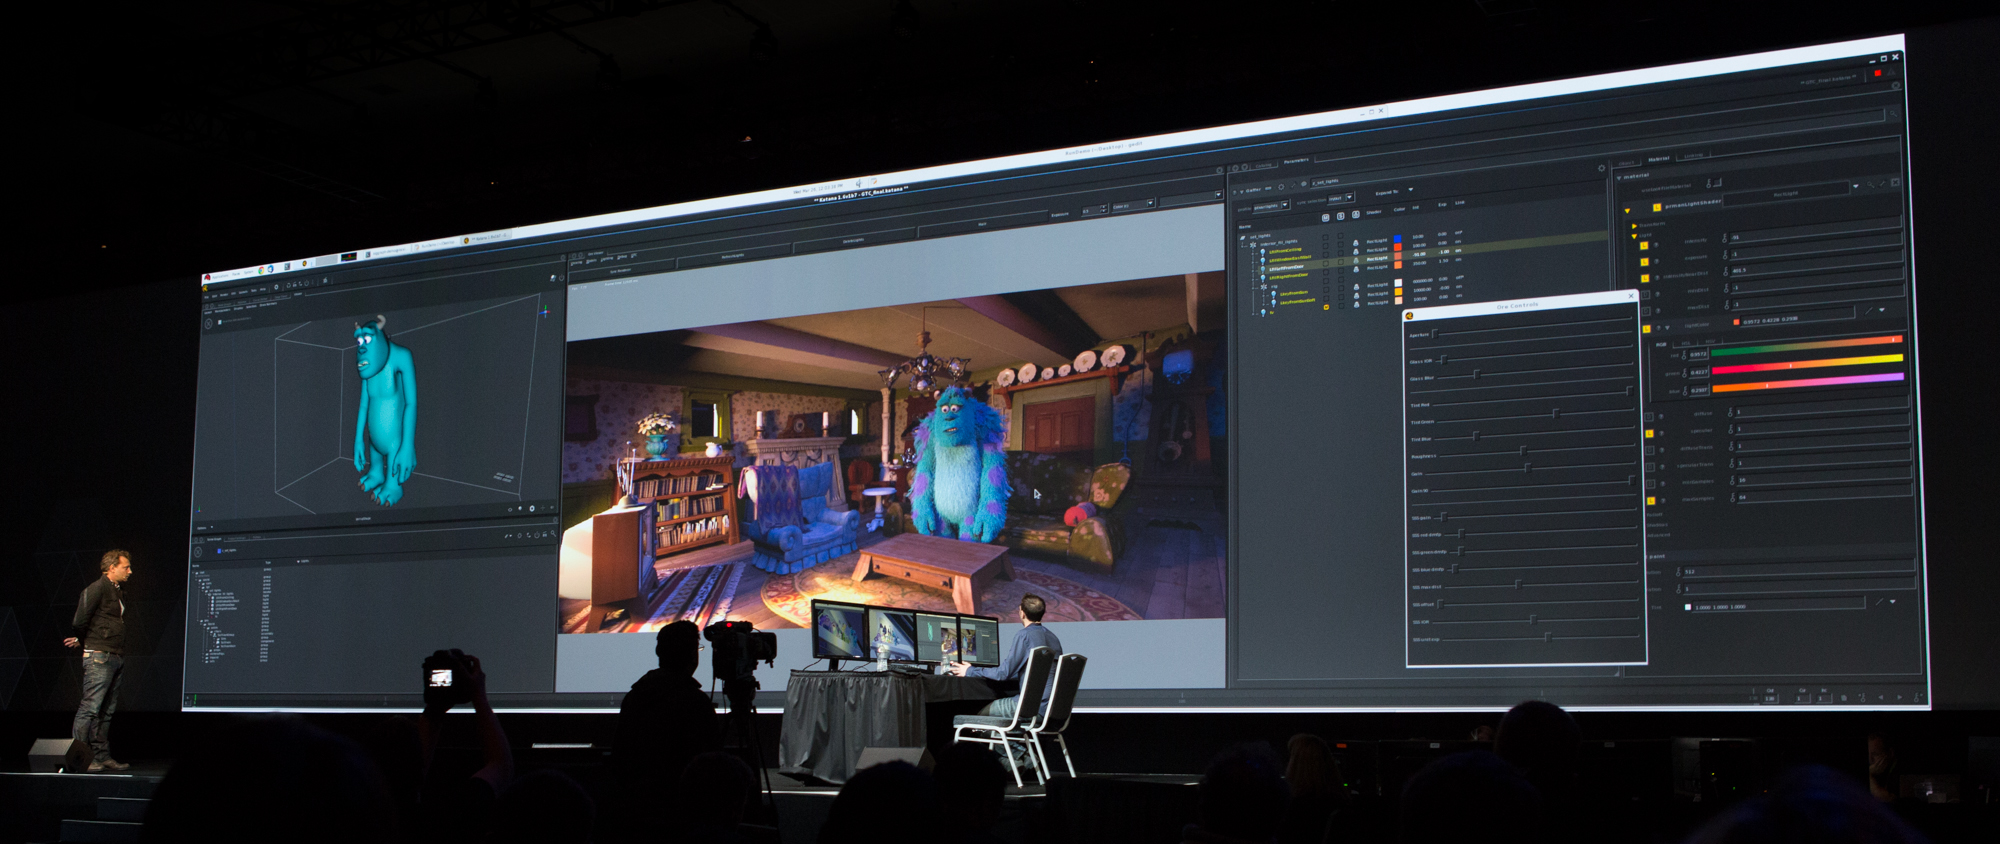Click the S solo column header icon
2000x844 pixels.
[1340, 216]
